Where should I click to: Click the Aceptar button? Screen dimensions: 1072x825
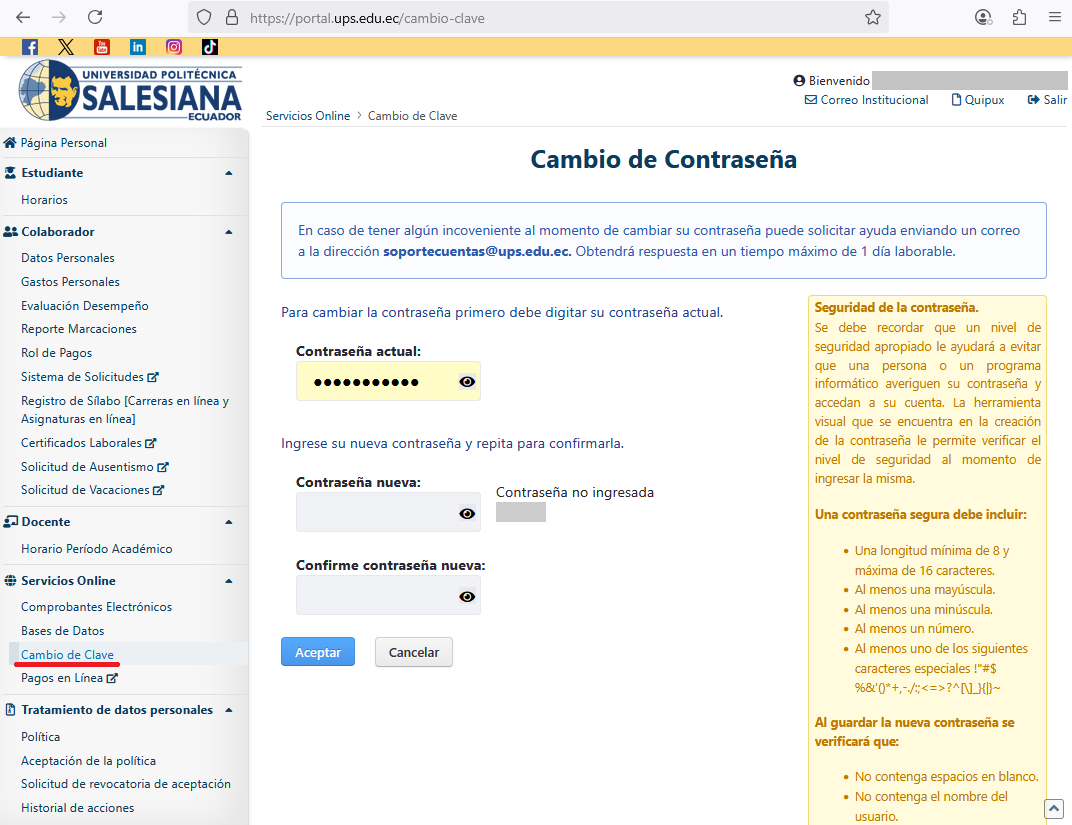coord(318,652)
